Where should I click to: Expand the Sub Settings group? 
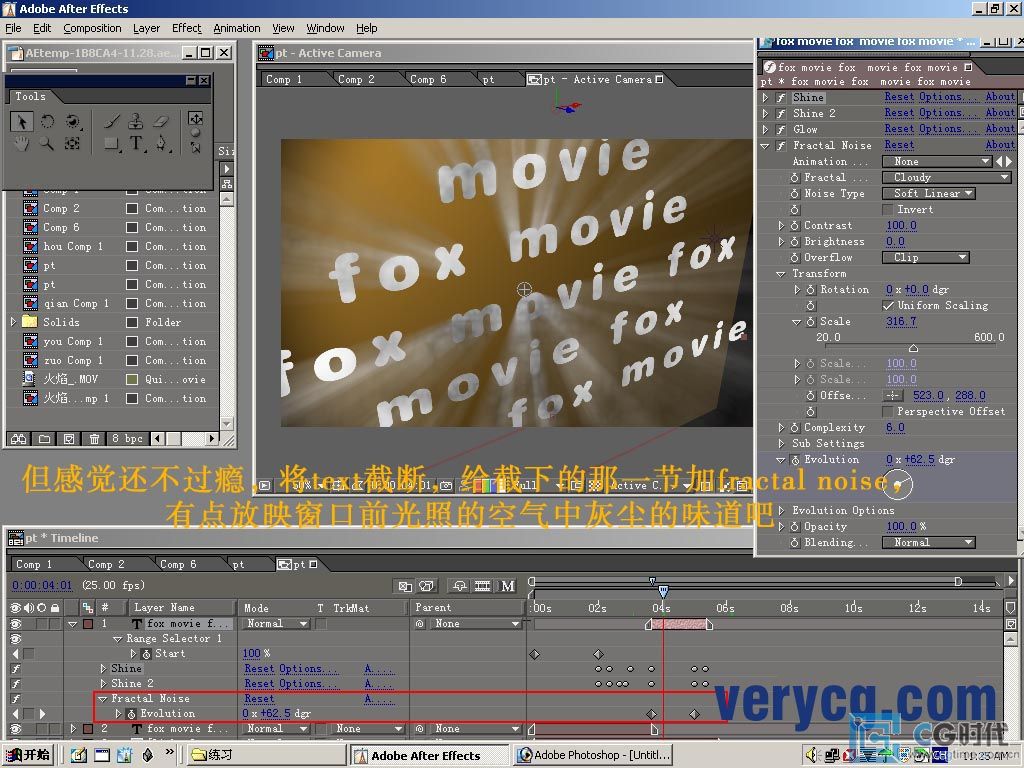tap(781, 443)
